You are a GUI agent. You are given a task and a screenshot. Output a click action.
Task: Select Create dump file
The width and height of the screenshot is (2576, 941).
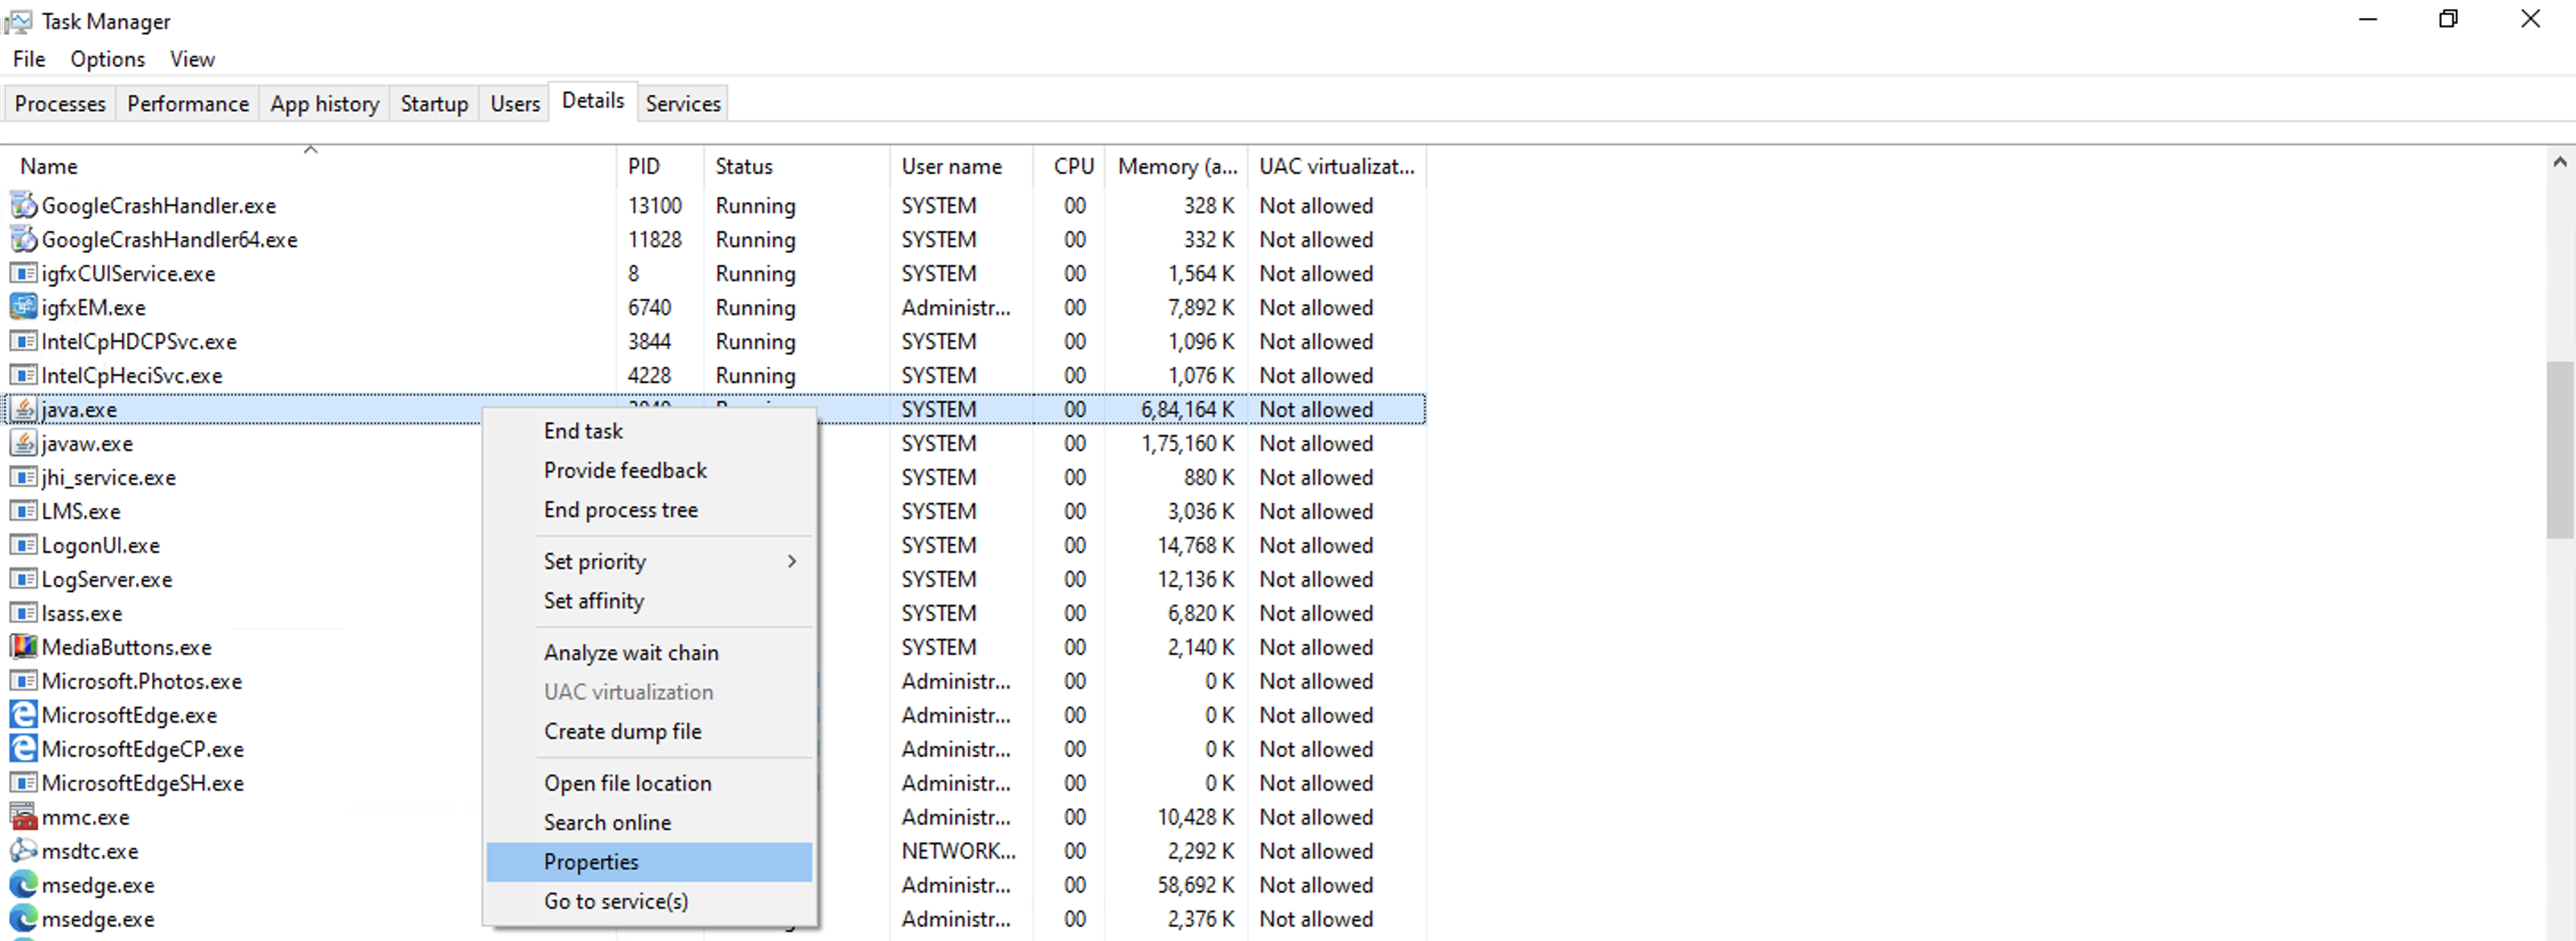pyautogui.click(x=649, y=732)
